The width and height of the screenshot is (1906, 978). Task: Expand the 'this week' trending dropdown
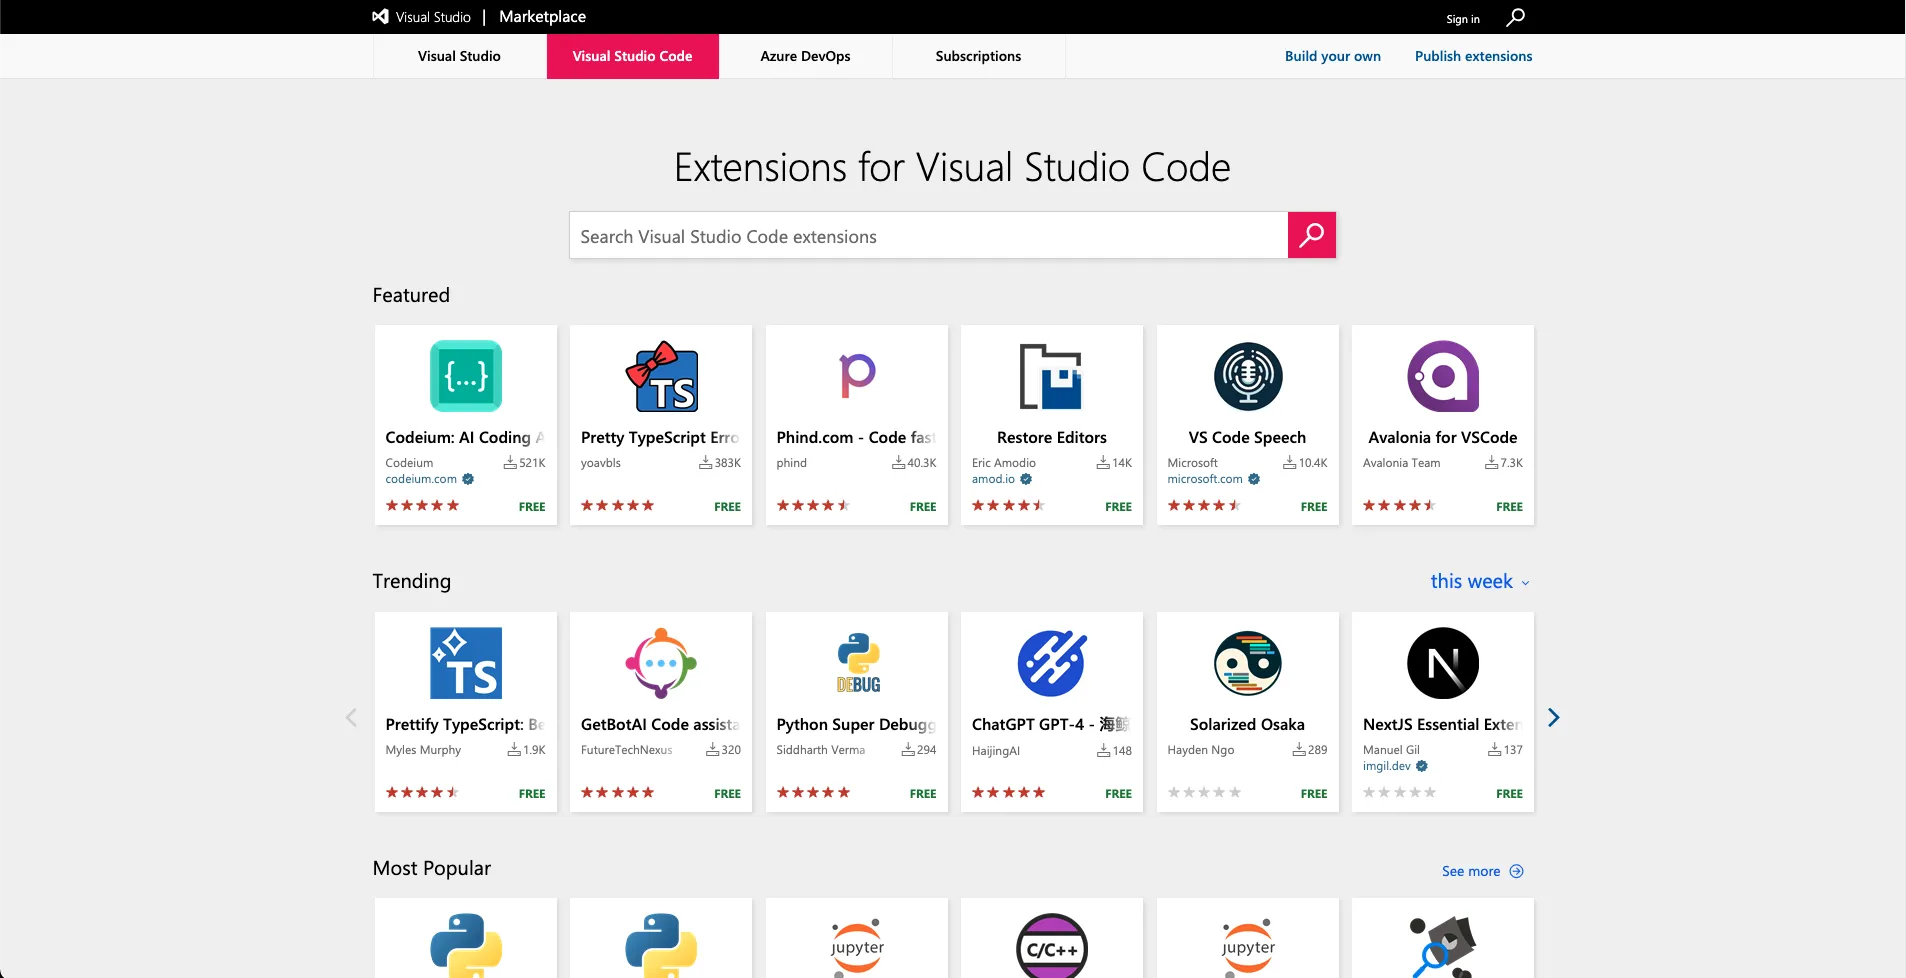[x=1480, y=581]
